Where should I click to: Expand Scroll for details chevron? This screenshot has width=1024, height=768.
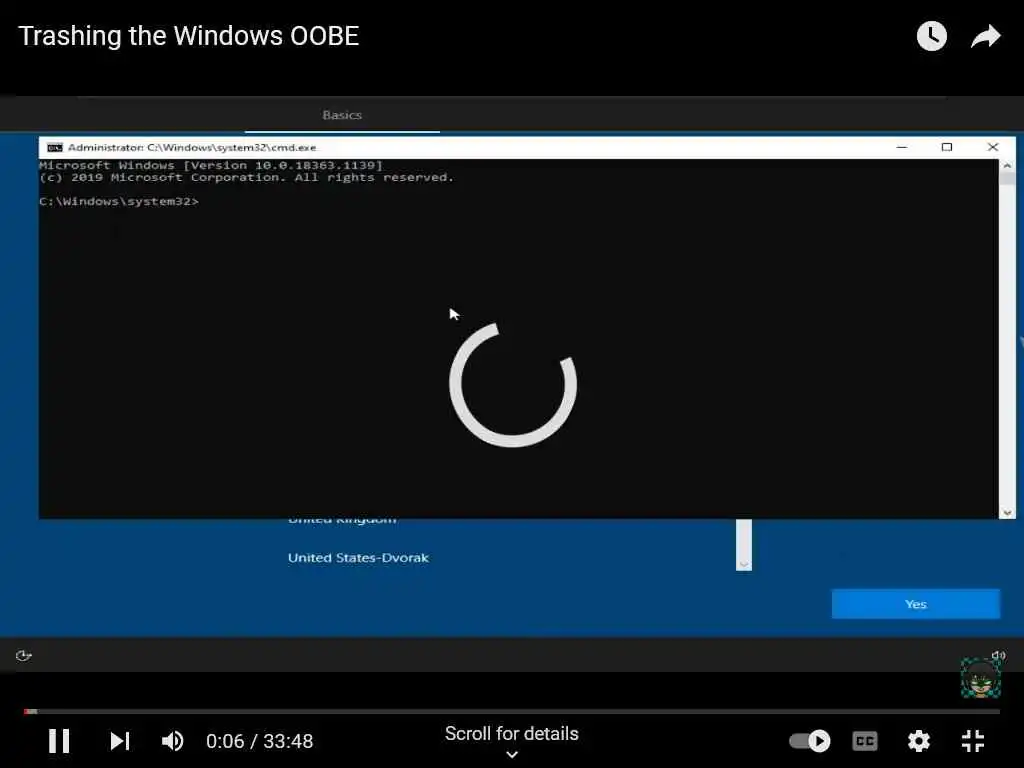512,754
